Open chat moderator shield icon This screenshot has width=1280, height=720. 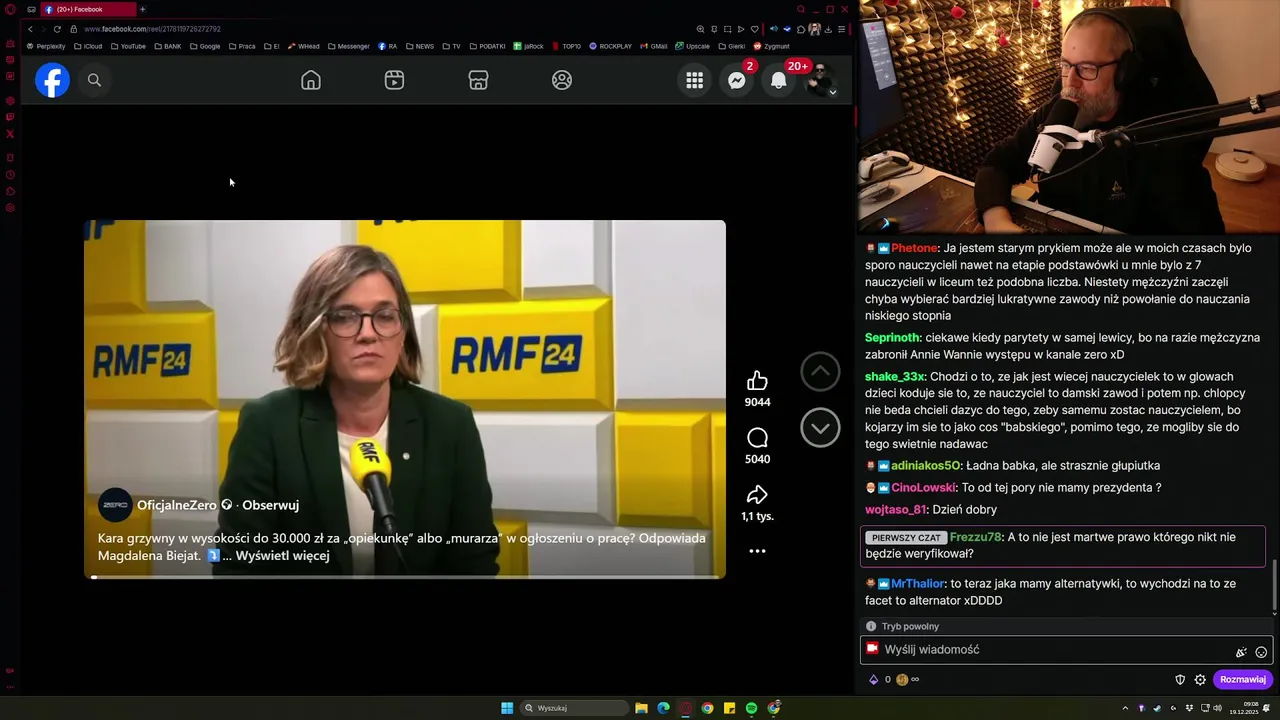[x=1180, y=680]
